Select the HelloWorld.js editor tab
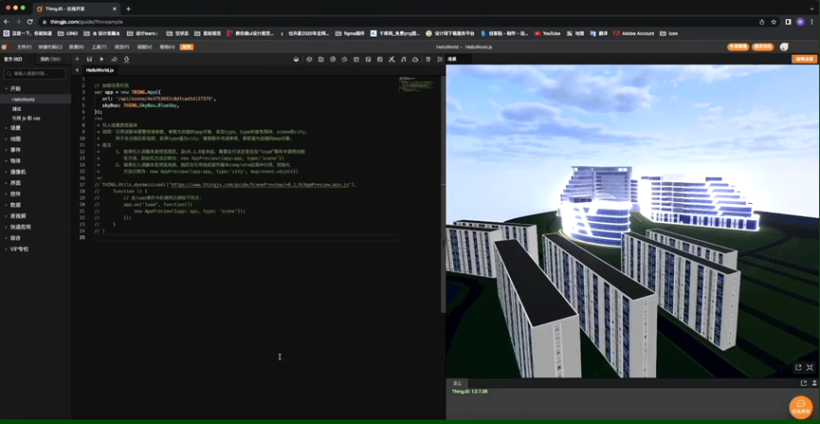Image resolution: width=820 pixels, height=424 pixels. (99, 70)
